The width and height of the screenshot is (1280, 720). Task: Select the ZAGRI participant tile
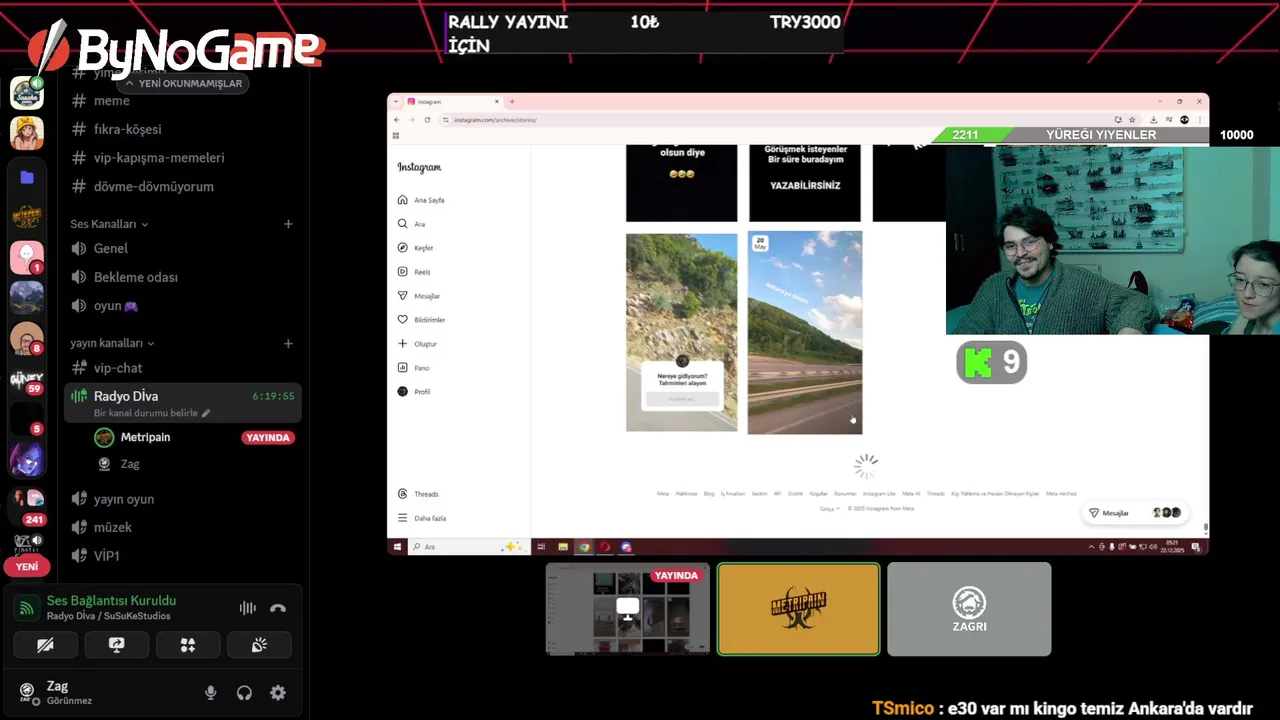point(969,609)
